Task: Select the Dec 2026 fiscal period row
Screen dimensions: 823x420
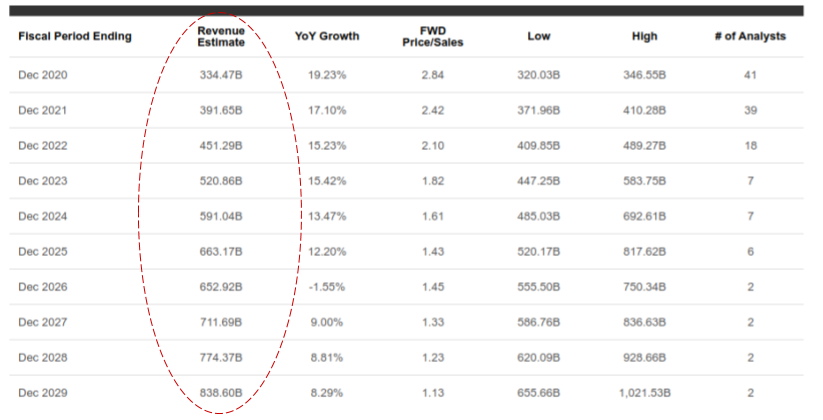Action: (44, 288)
